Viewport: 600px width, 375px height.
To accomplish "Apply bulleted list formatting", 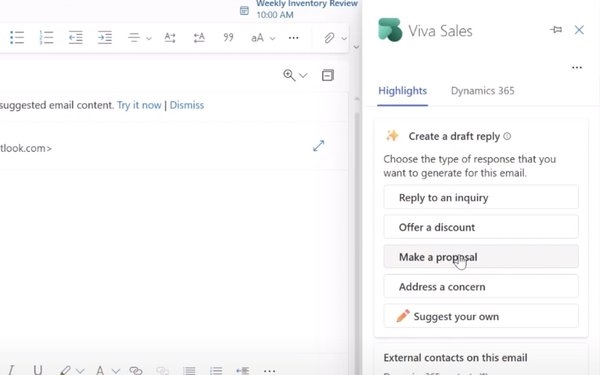I will coord(17,38).
